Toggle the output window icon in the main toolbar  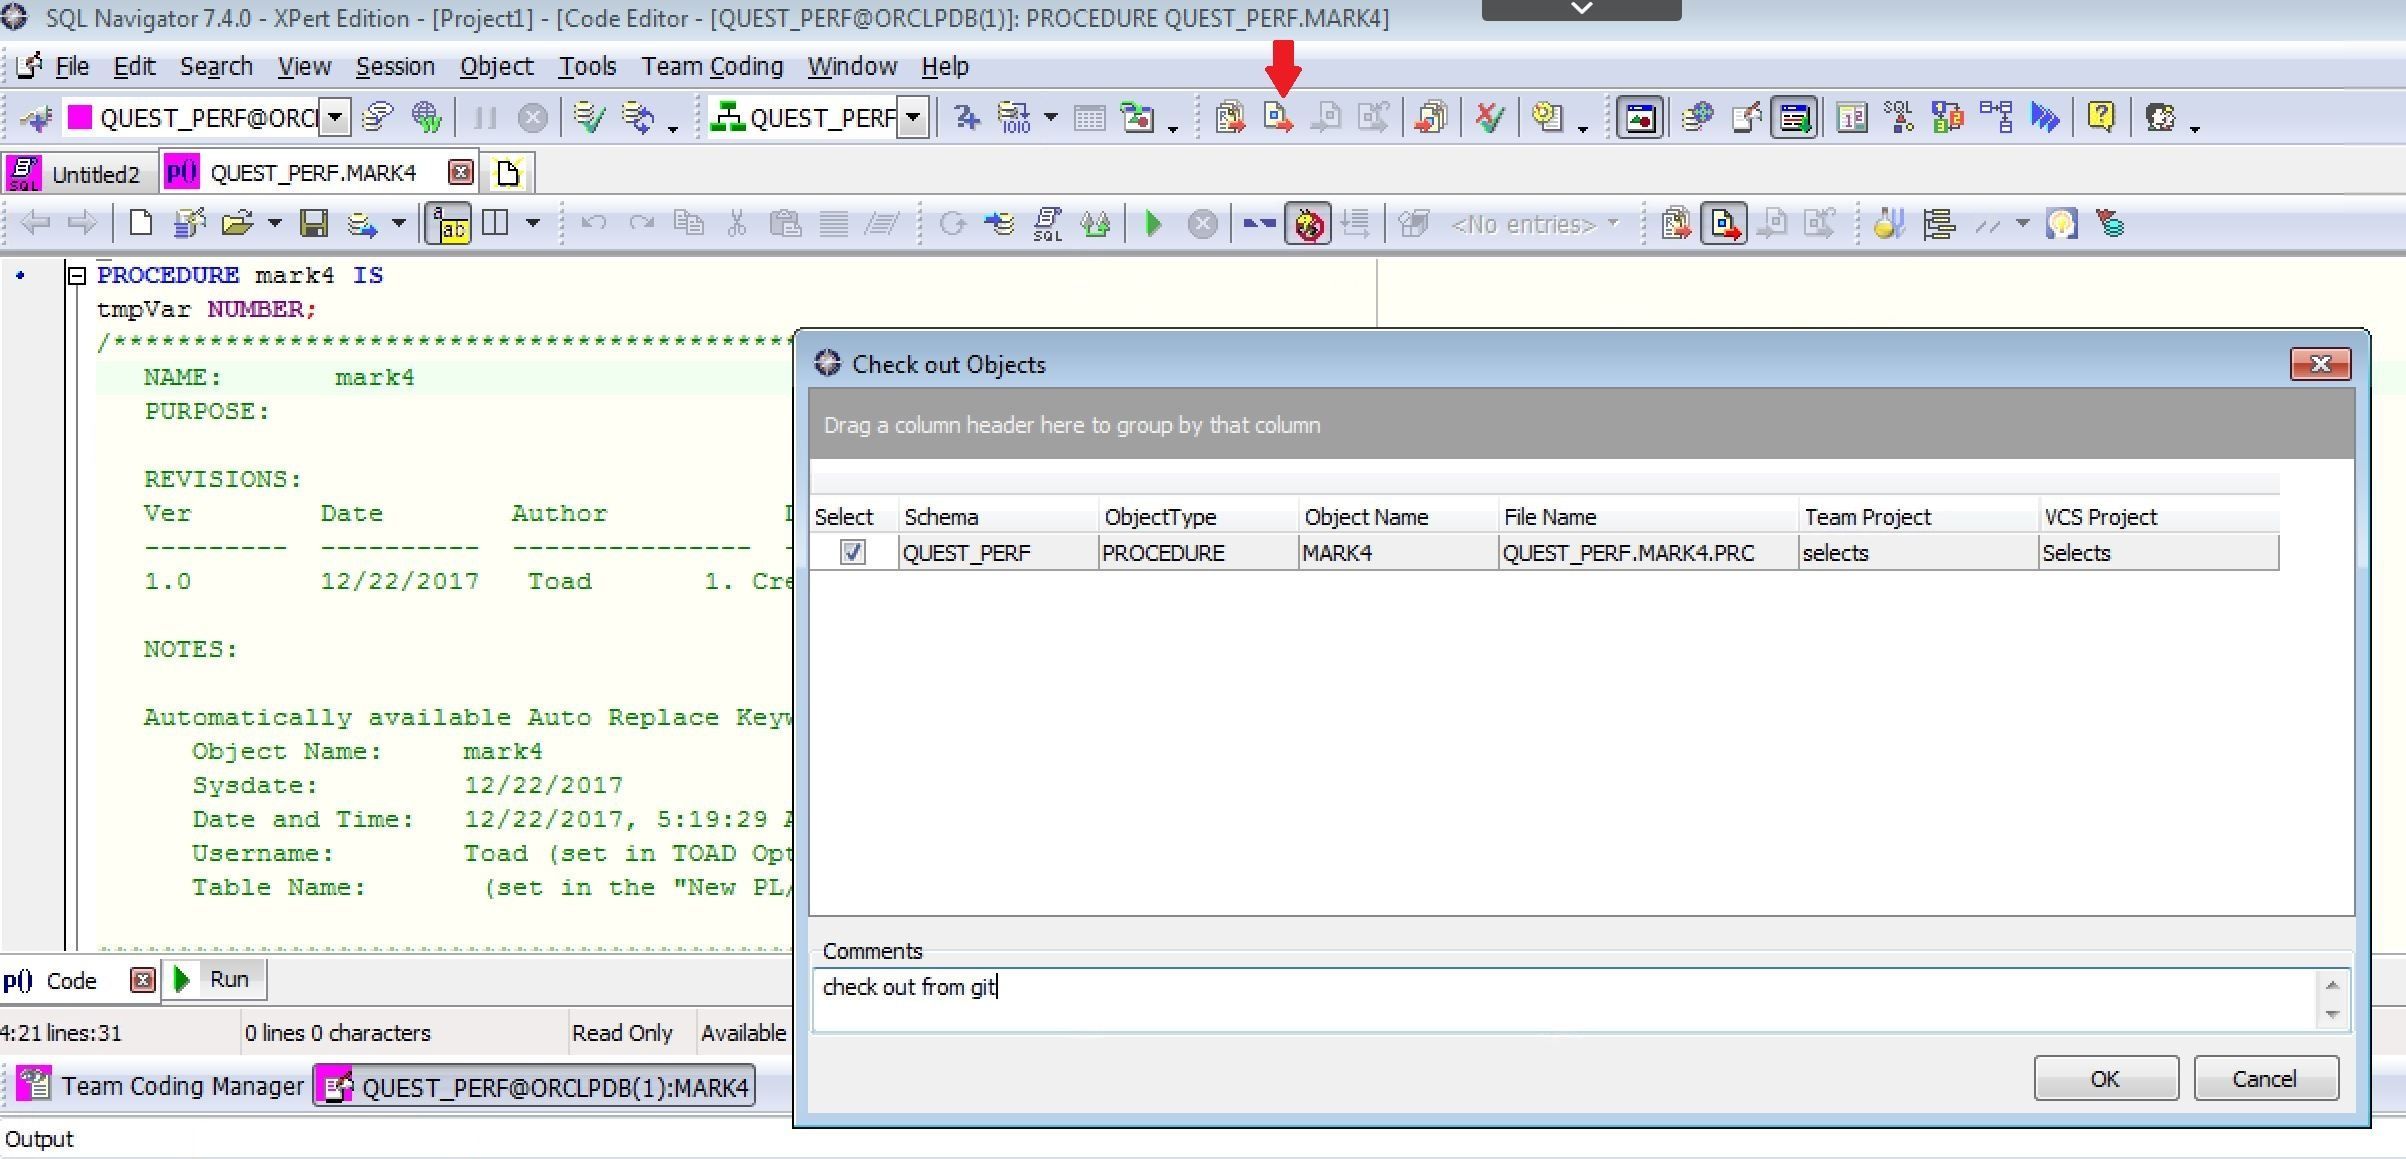click(x=1794, y=118)
